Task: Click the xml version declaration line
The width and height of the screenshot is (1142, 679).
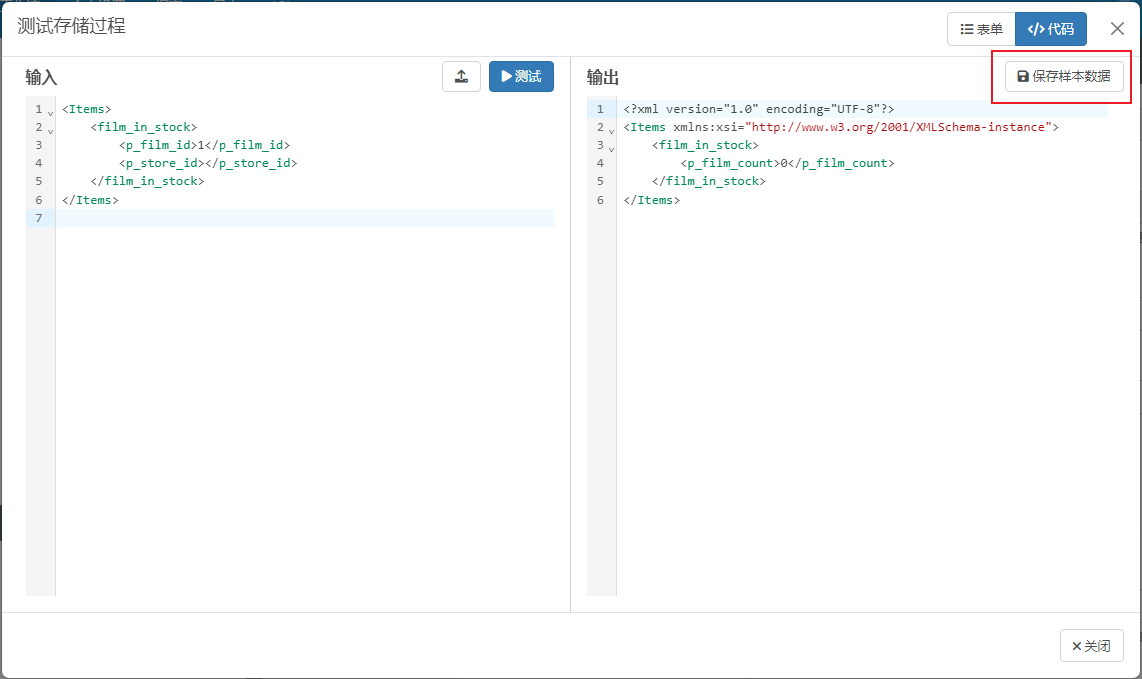Action: 758,109
